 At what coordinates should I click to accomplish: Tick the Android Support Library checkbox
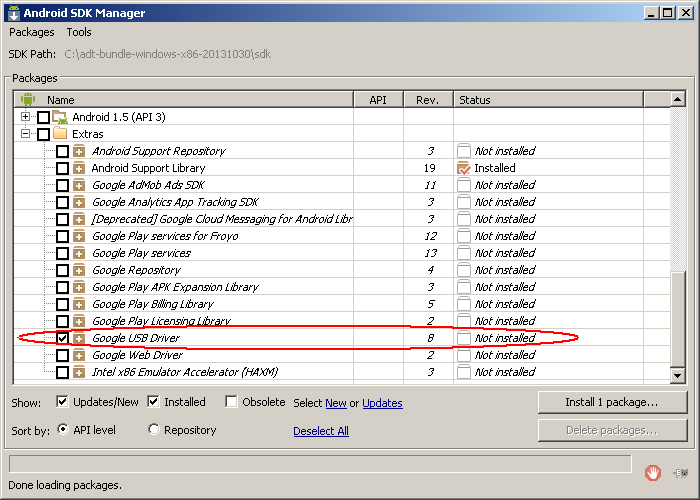[62, 168]
